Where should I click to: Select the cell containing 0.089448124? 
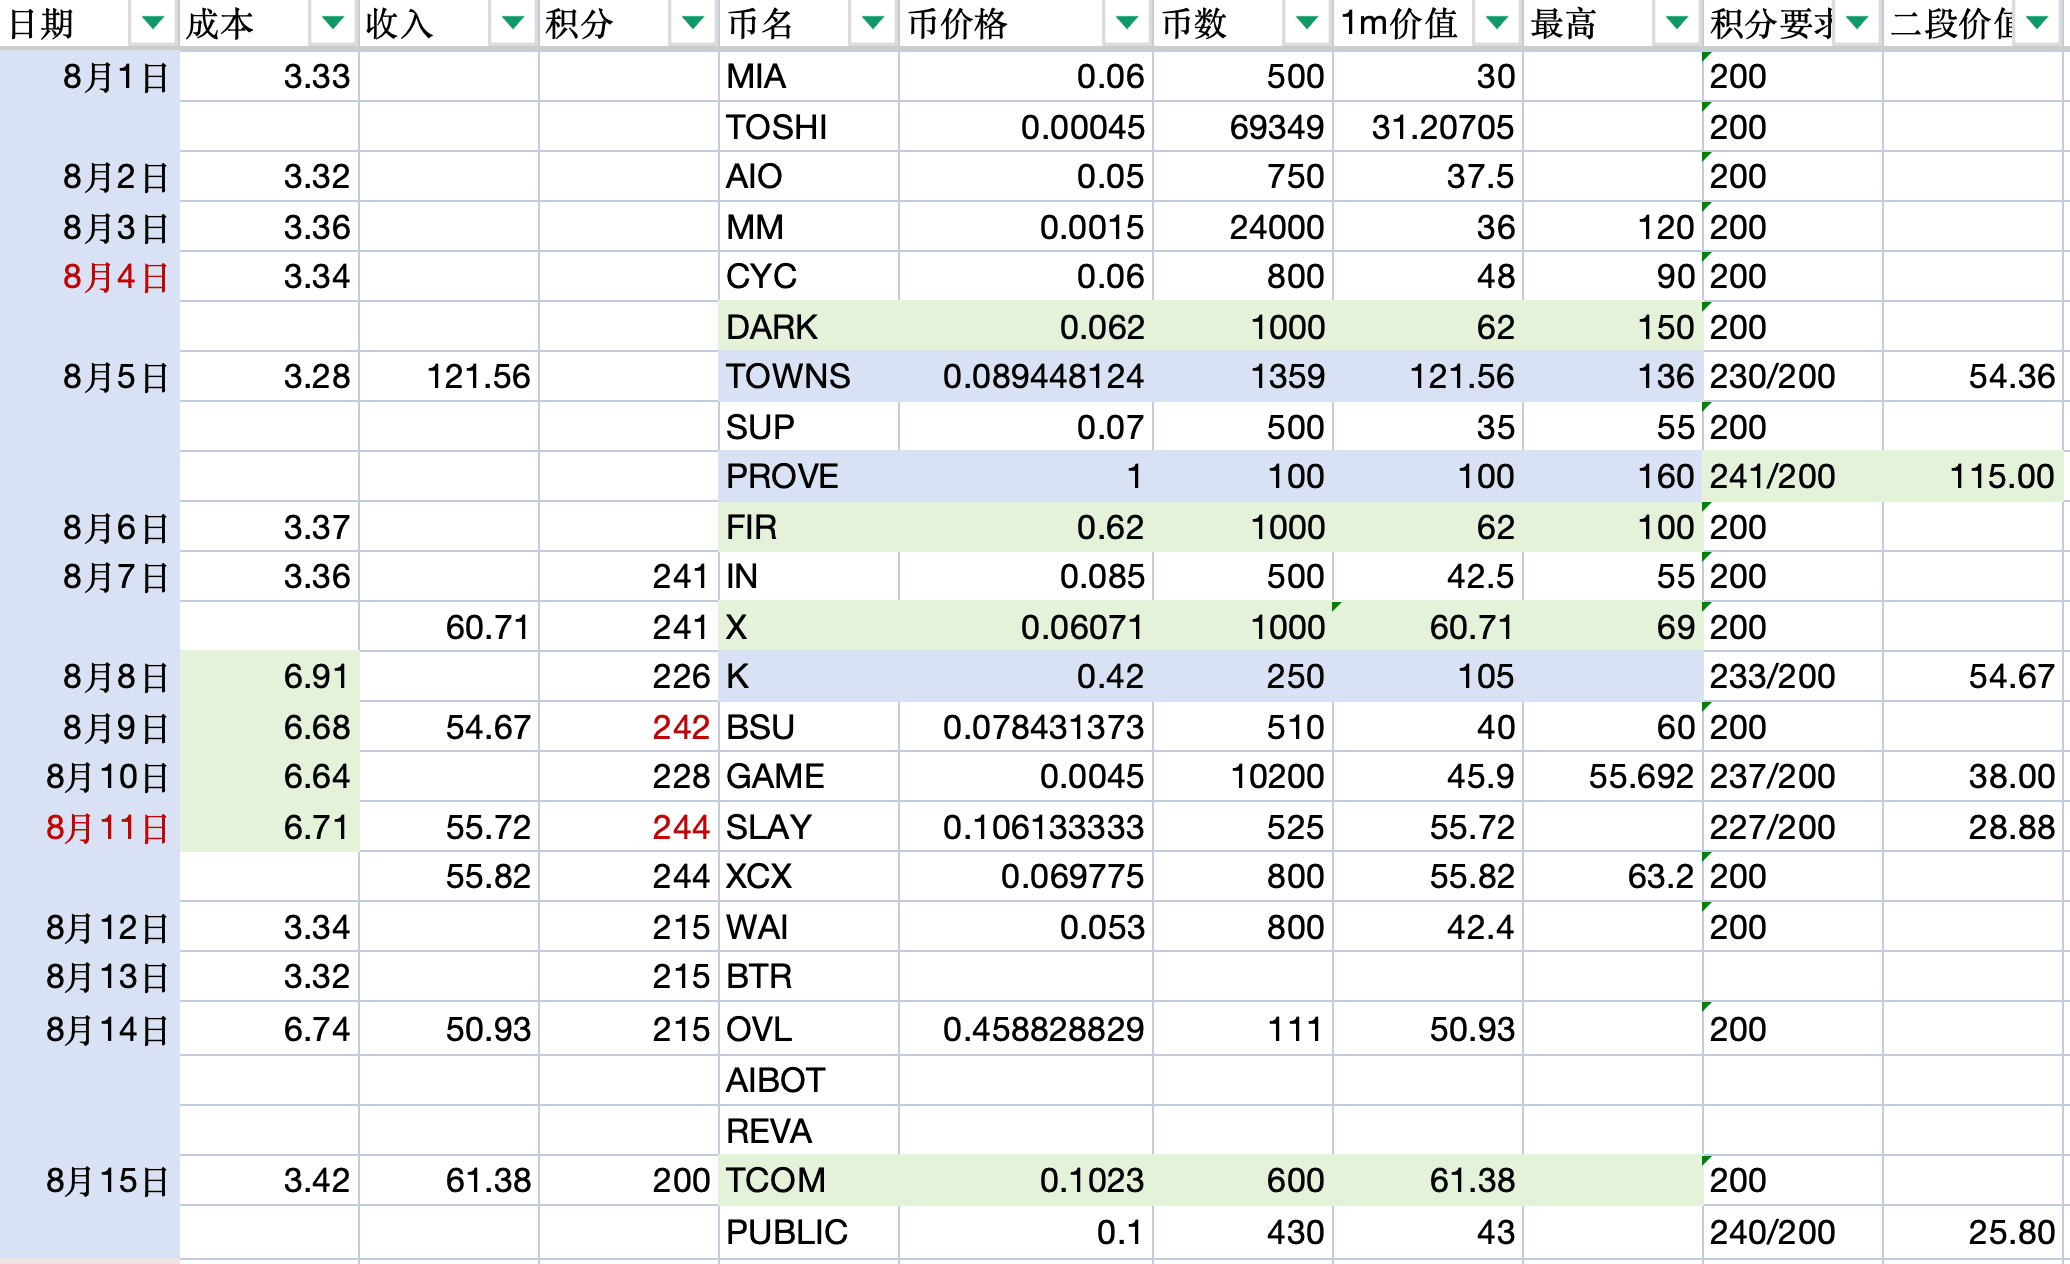tap(1042, 377)
